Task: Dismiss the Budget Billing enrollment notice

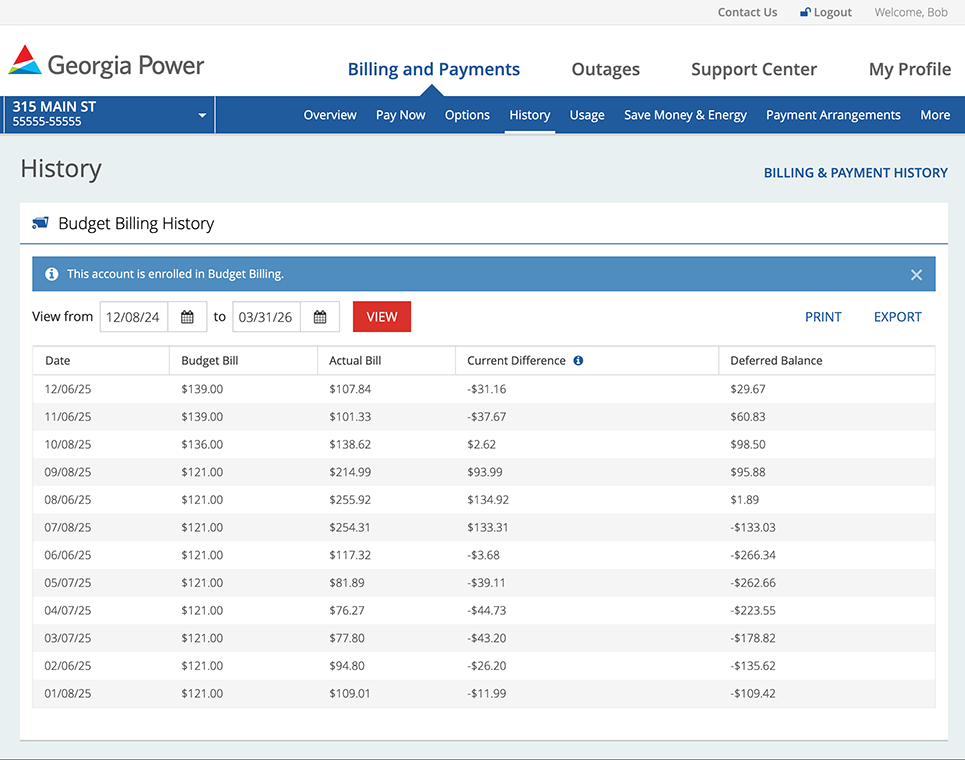Action: click(x=916, y=275)
